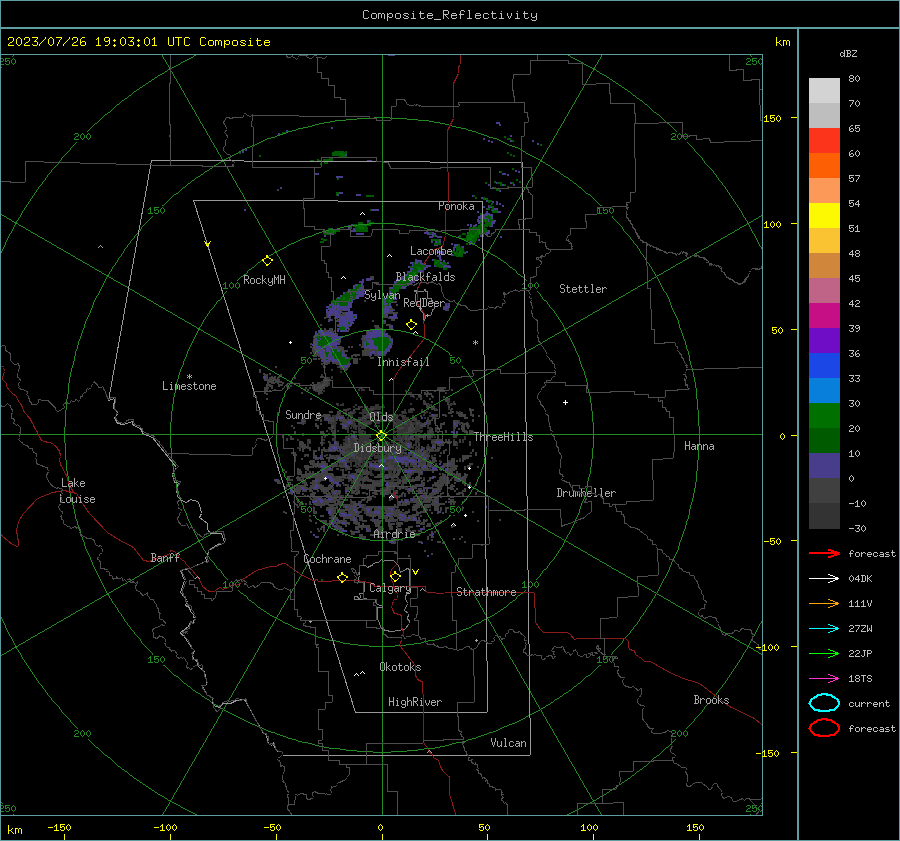Select the 'RockyMH' map label
Image resolution: width=900 pixels, height=841 pixels.
pos(264,280)
